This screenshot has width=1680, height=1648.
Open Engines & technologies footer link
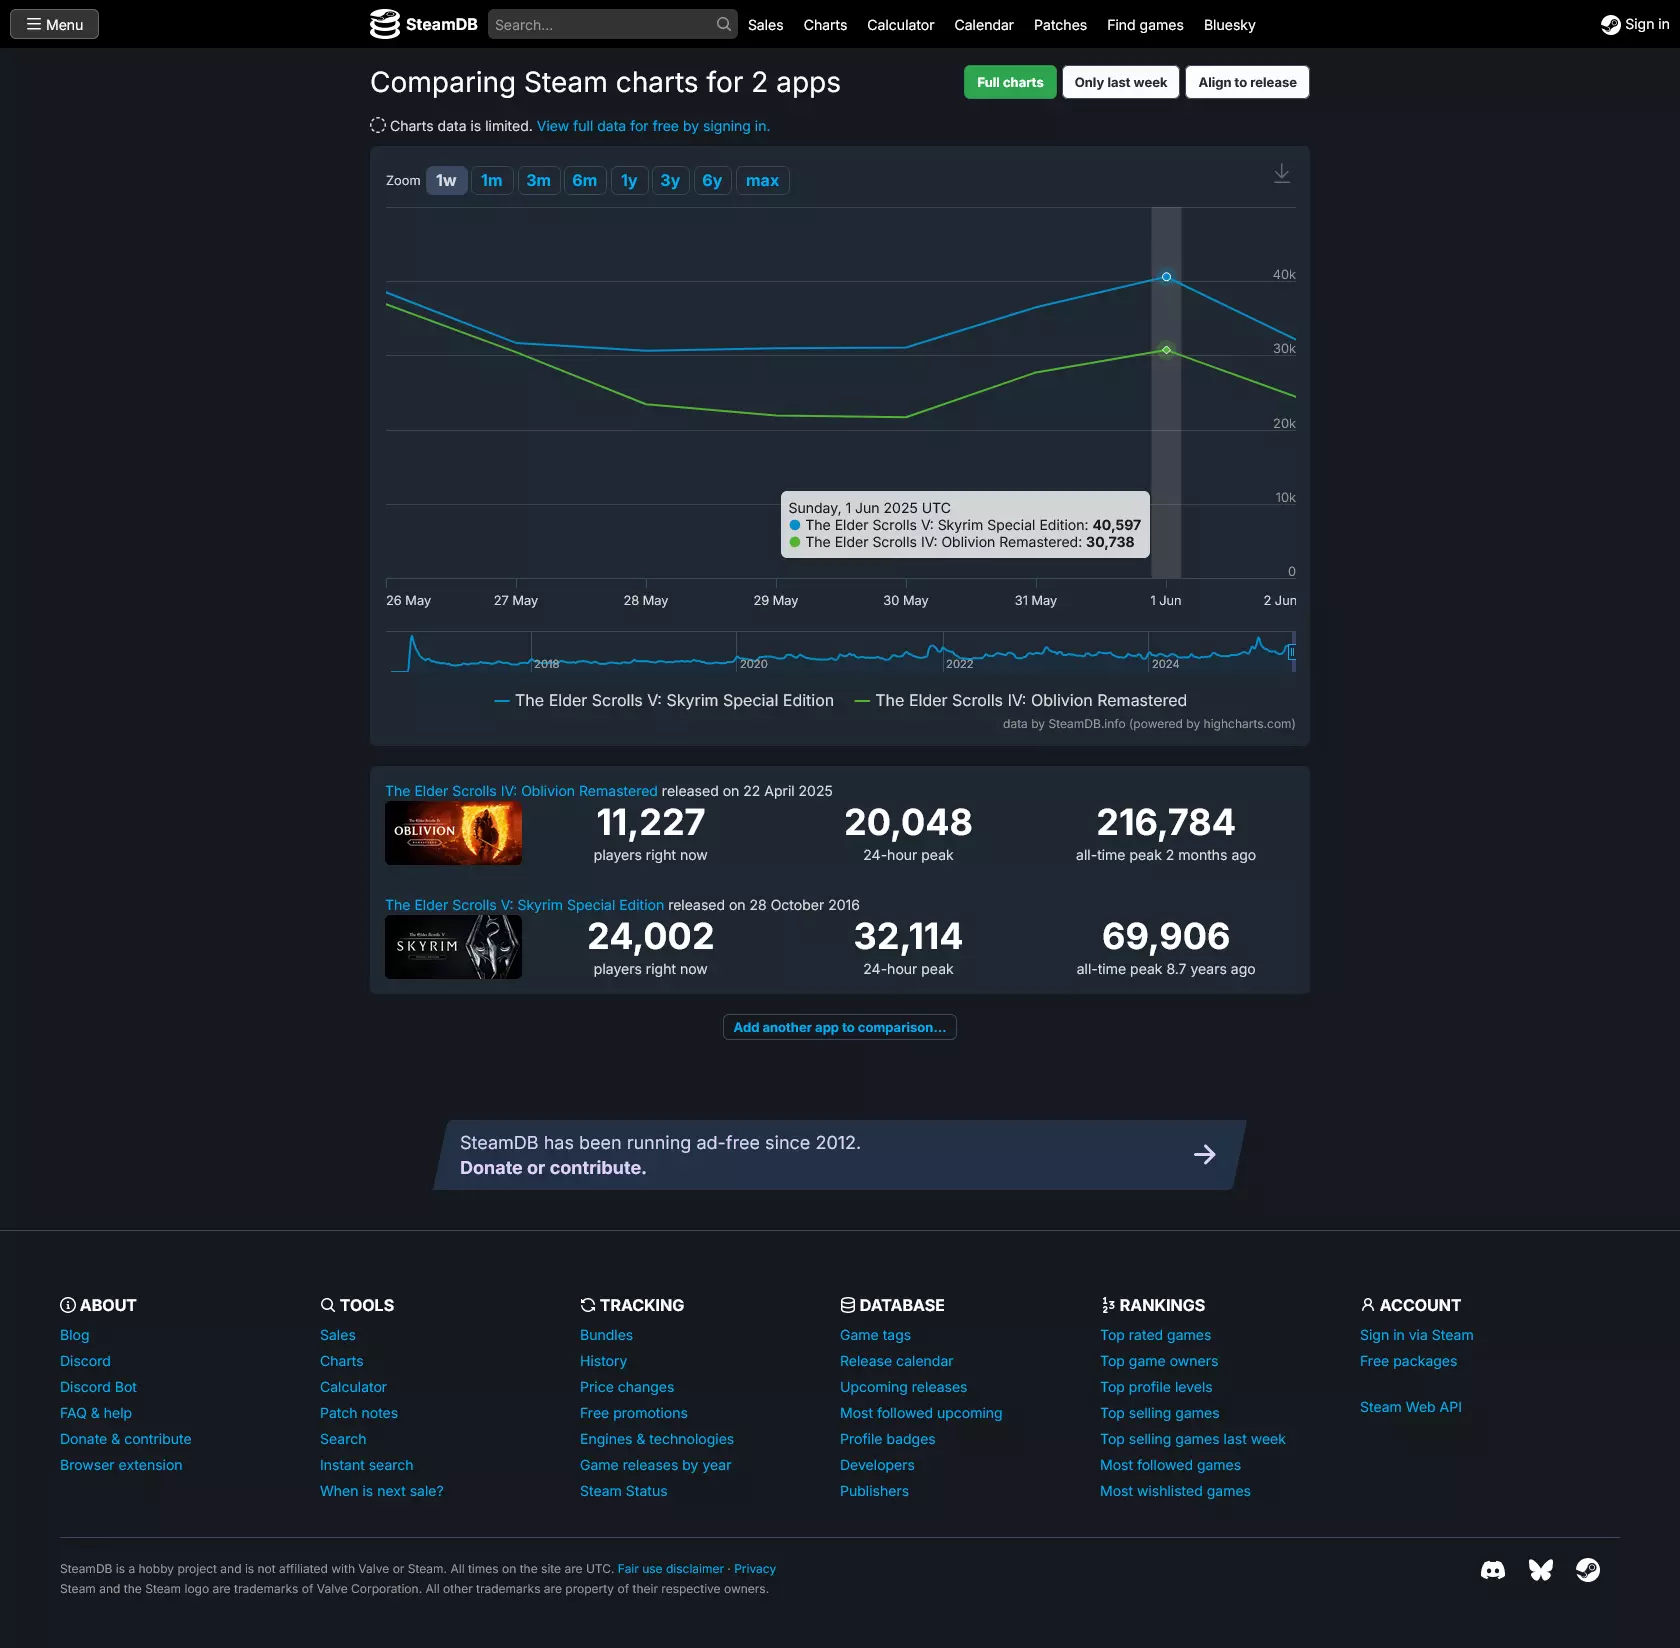(x=656, y=1439)
